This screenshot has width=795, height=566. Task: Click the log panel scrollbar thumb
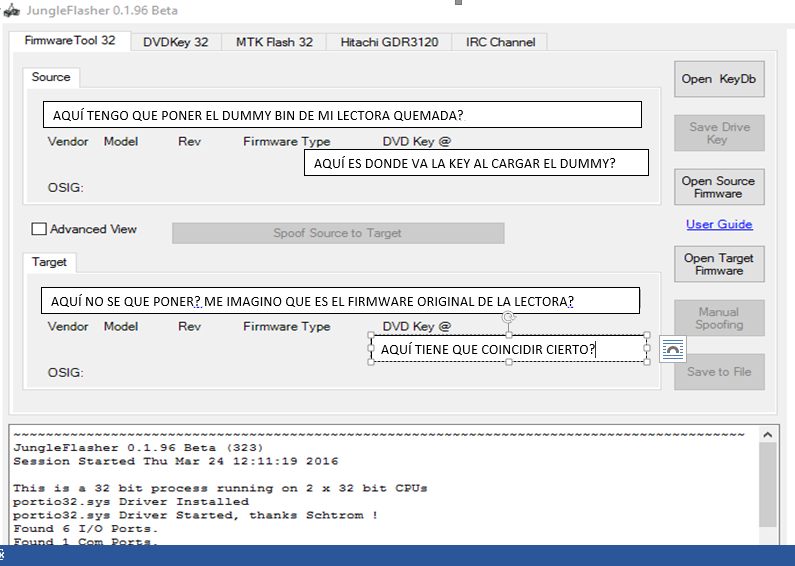[768, 484]
